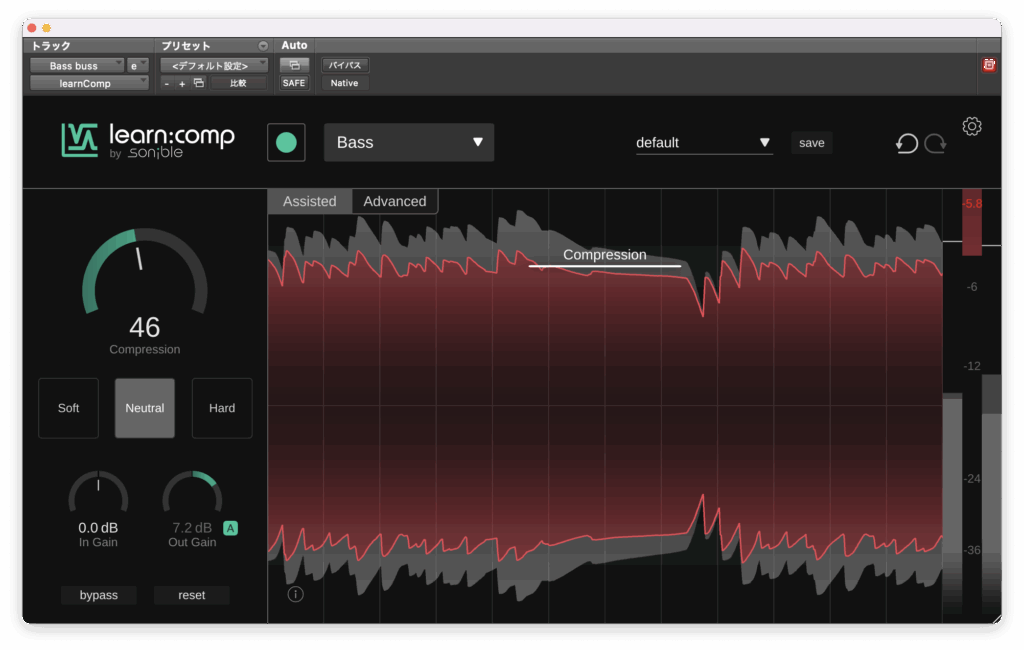Open the learnComp plugin selector
This screenshot has height=650, width=1024.
pyautogui.click(x=89, y=83)
